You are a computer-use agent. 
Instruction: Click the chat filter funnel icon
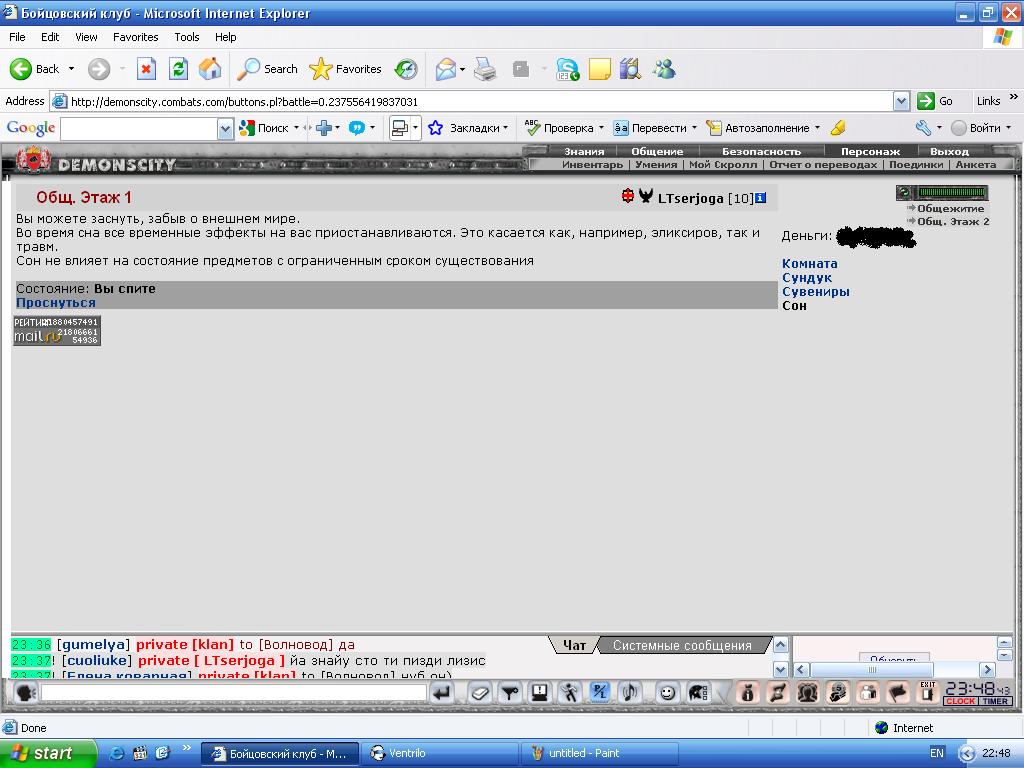(510, 692)
